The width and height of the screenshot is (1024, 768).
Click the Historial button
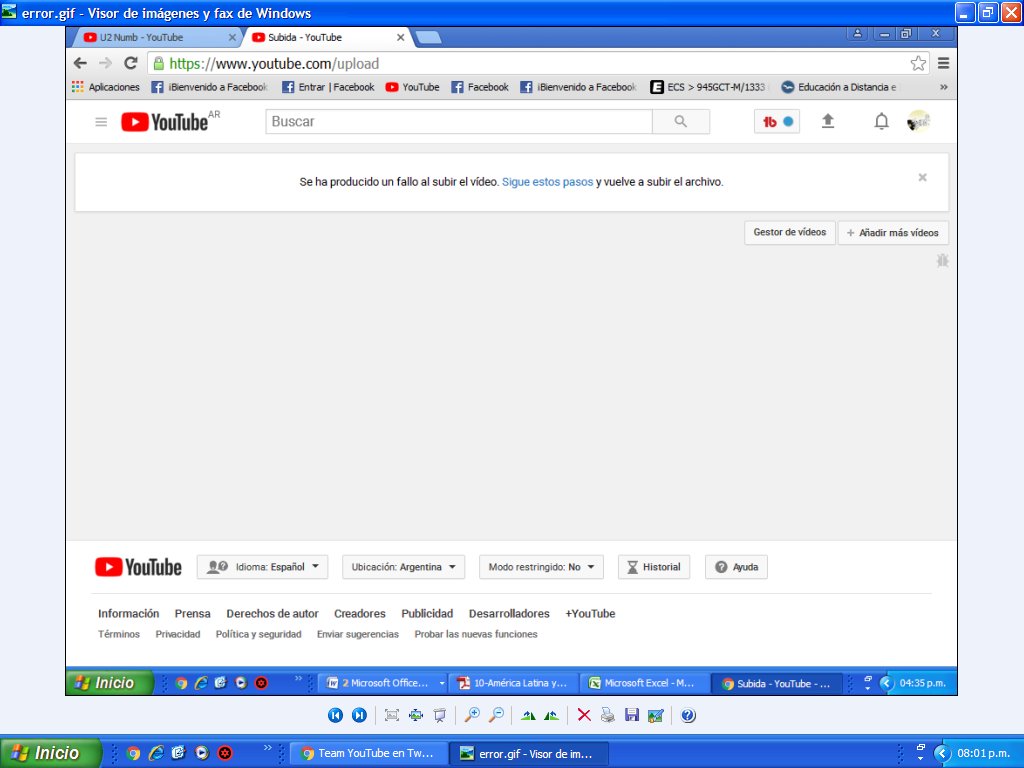[x=654, y=567]
